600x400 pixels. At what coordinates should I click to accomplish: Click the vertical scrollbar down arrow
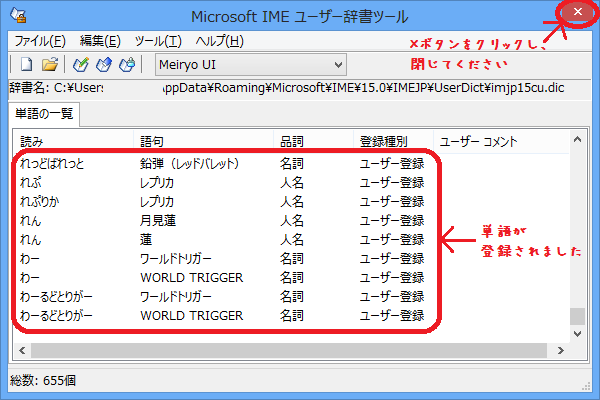577,334
